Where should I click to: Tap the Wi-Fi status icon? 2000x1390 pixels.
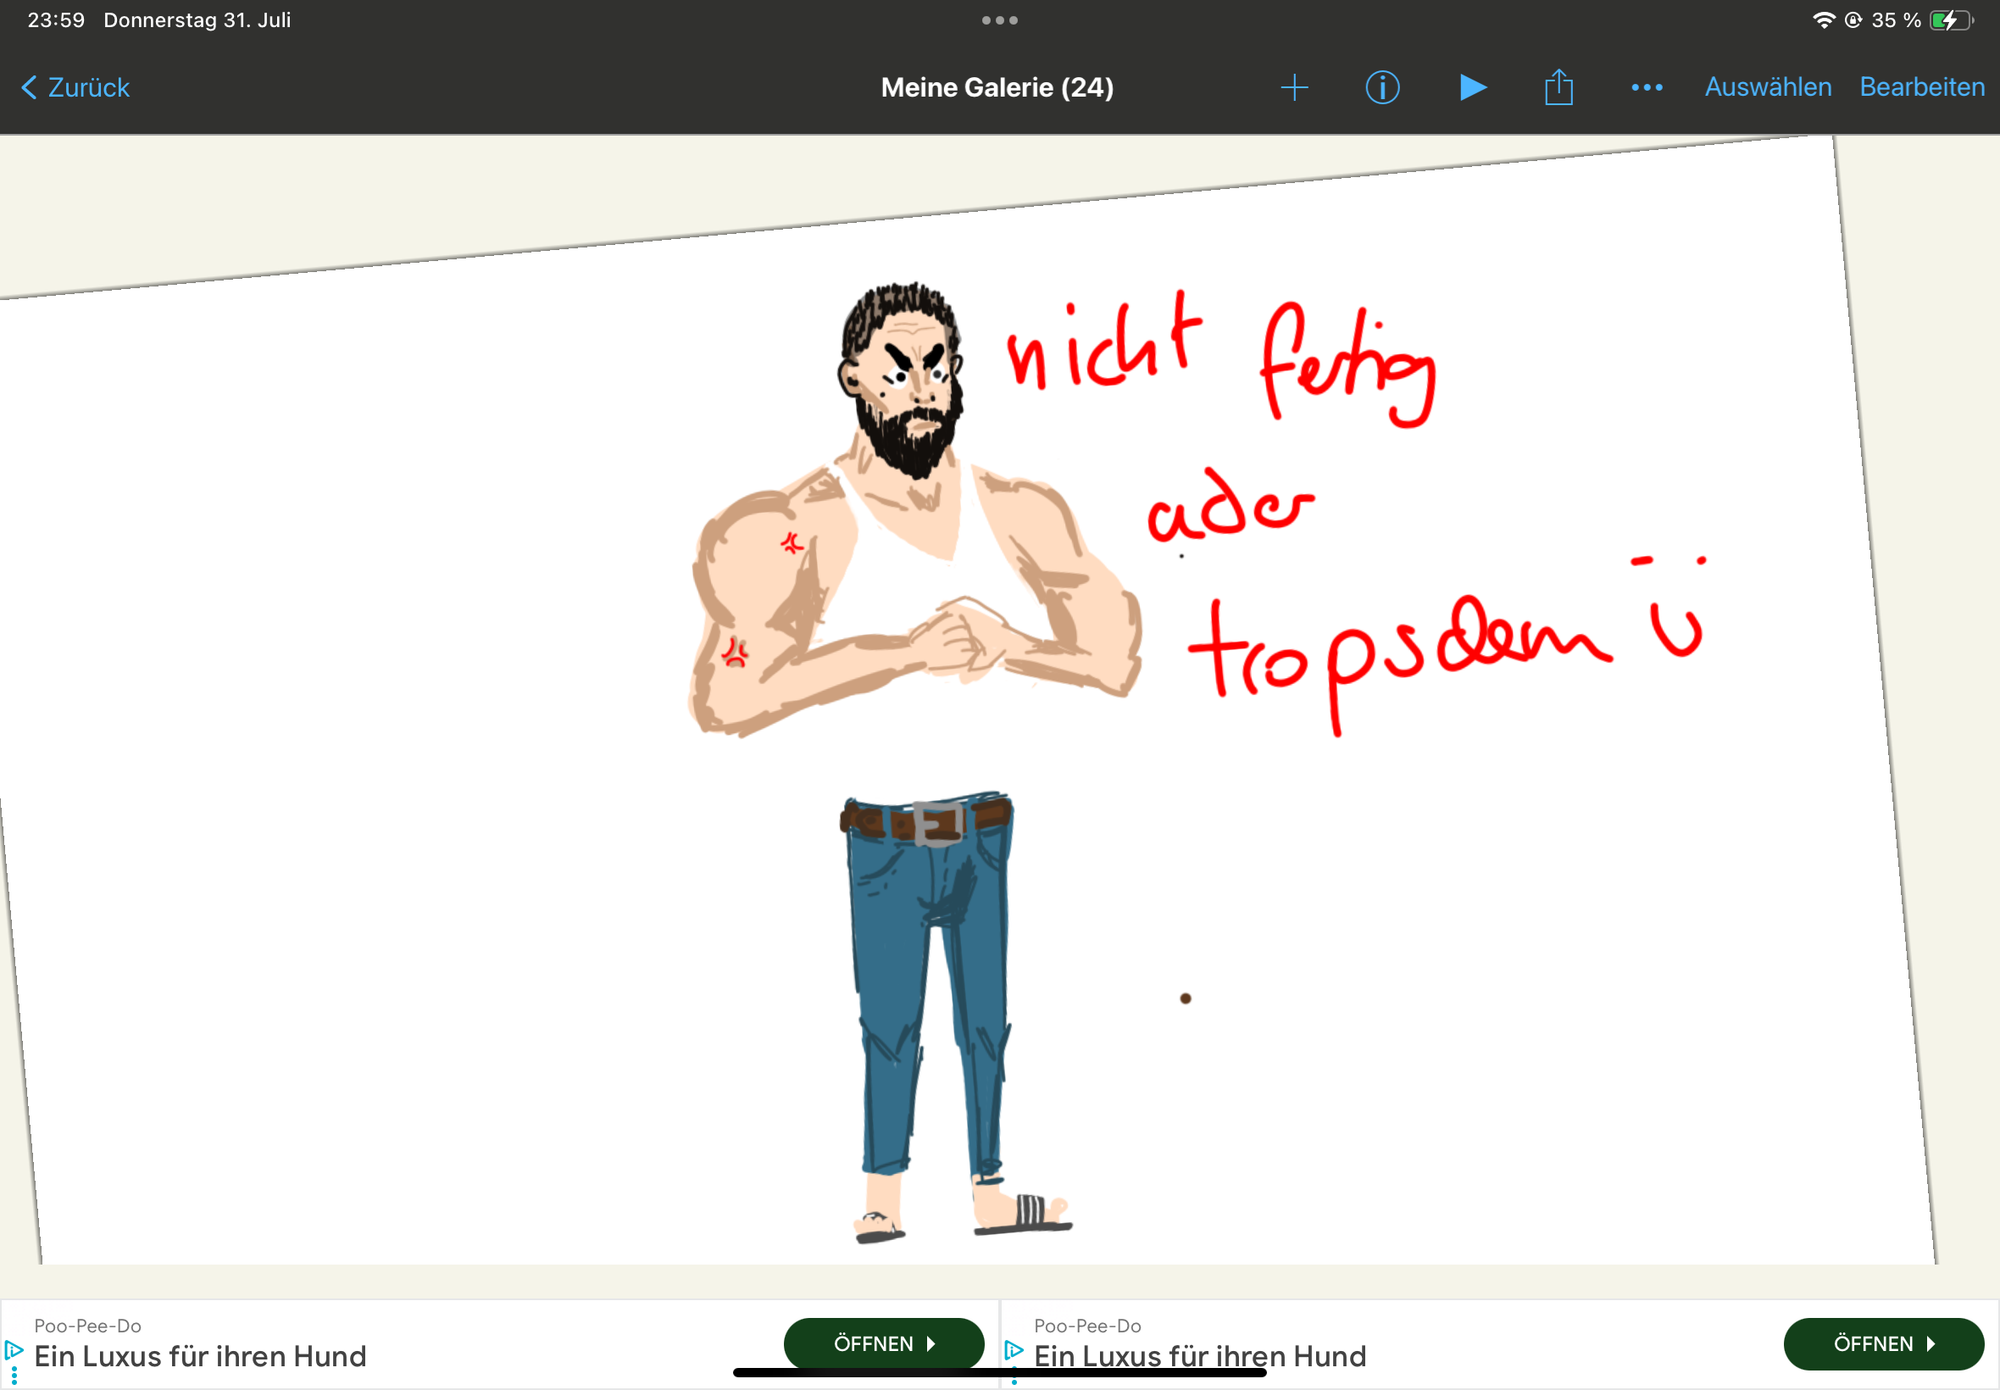pyautogui.click(x=1823, y=20)
